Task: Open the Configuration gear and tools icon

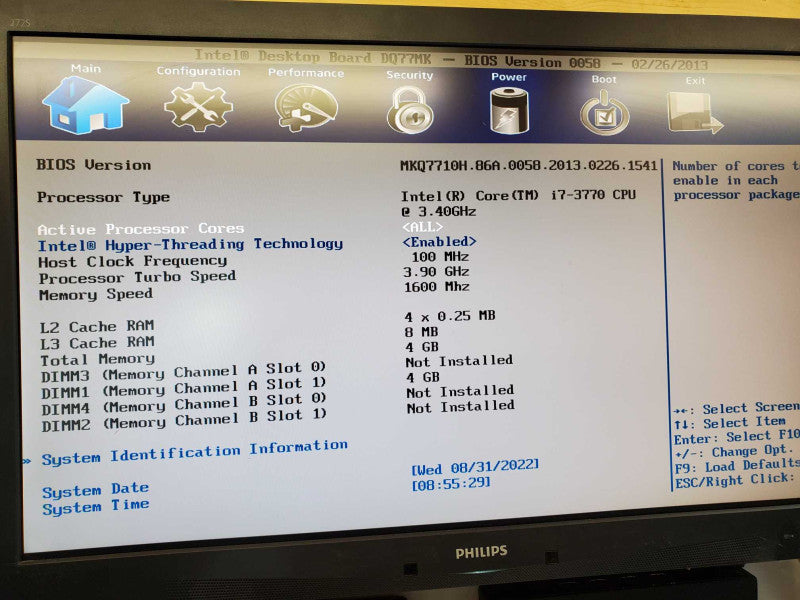Action: 198,107
